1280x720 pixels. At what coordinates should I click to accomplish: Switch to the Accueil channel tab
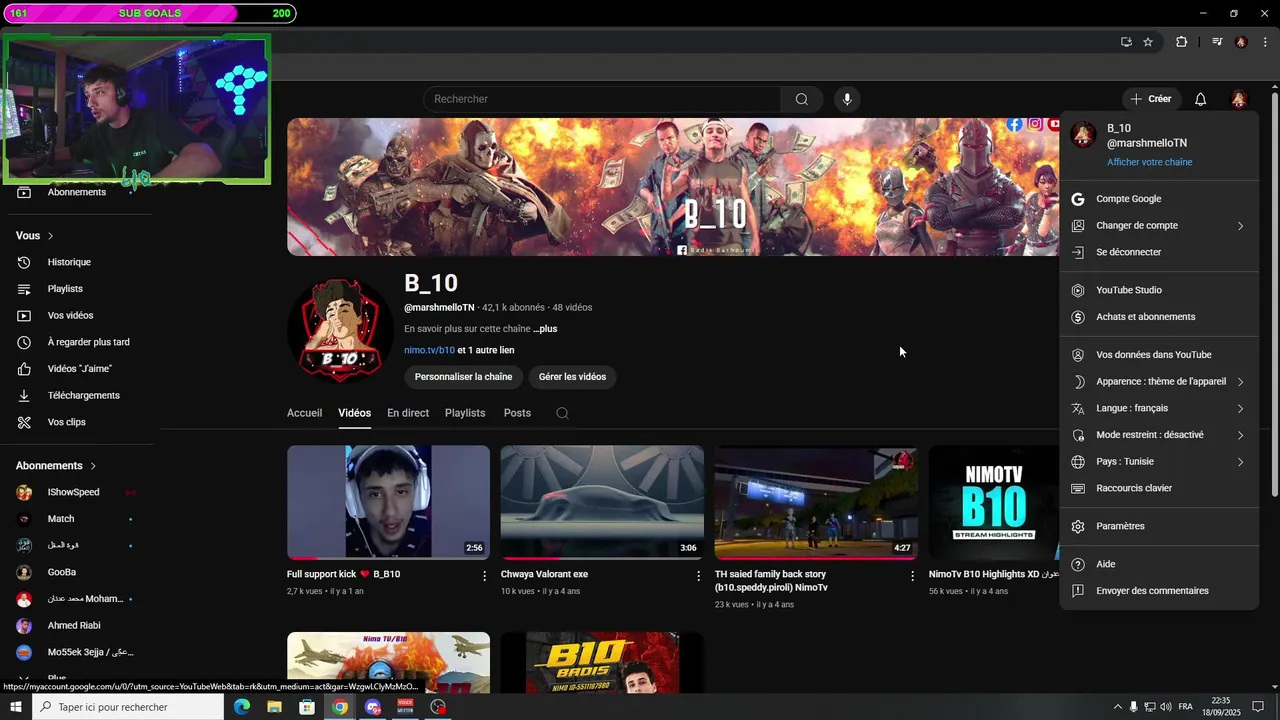304,413
